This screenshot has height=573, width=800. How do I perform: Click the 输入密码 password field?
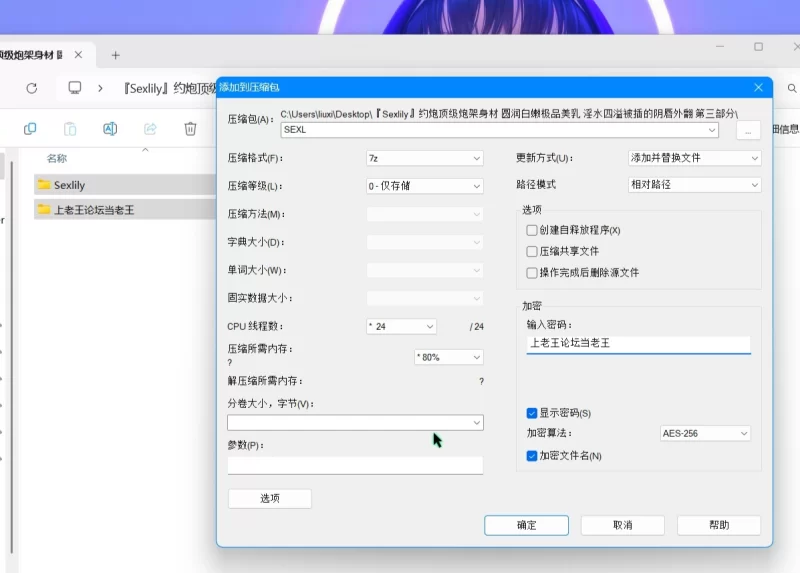point(638,343)
